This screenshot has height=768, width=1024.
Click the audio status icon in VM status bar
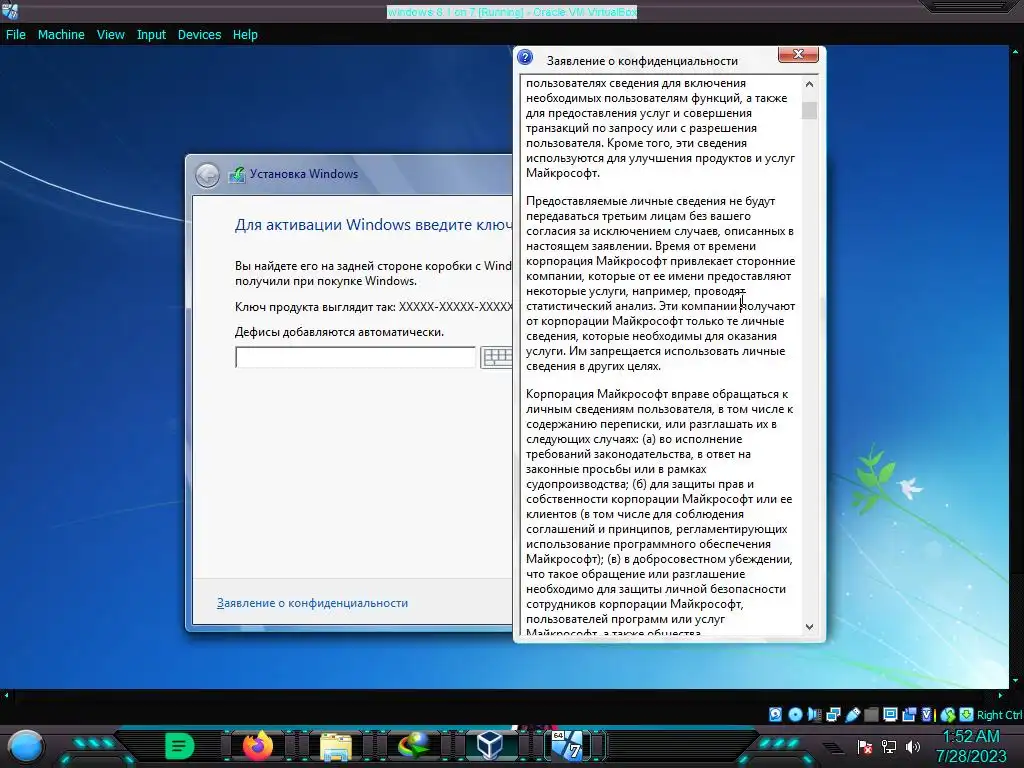tap(814, 714)
